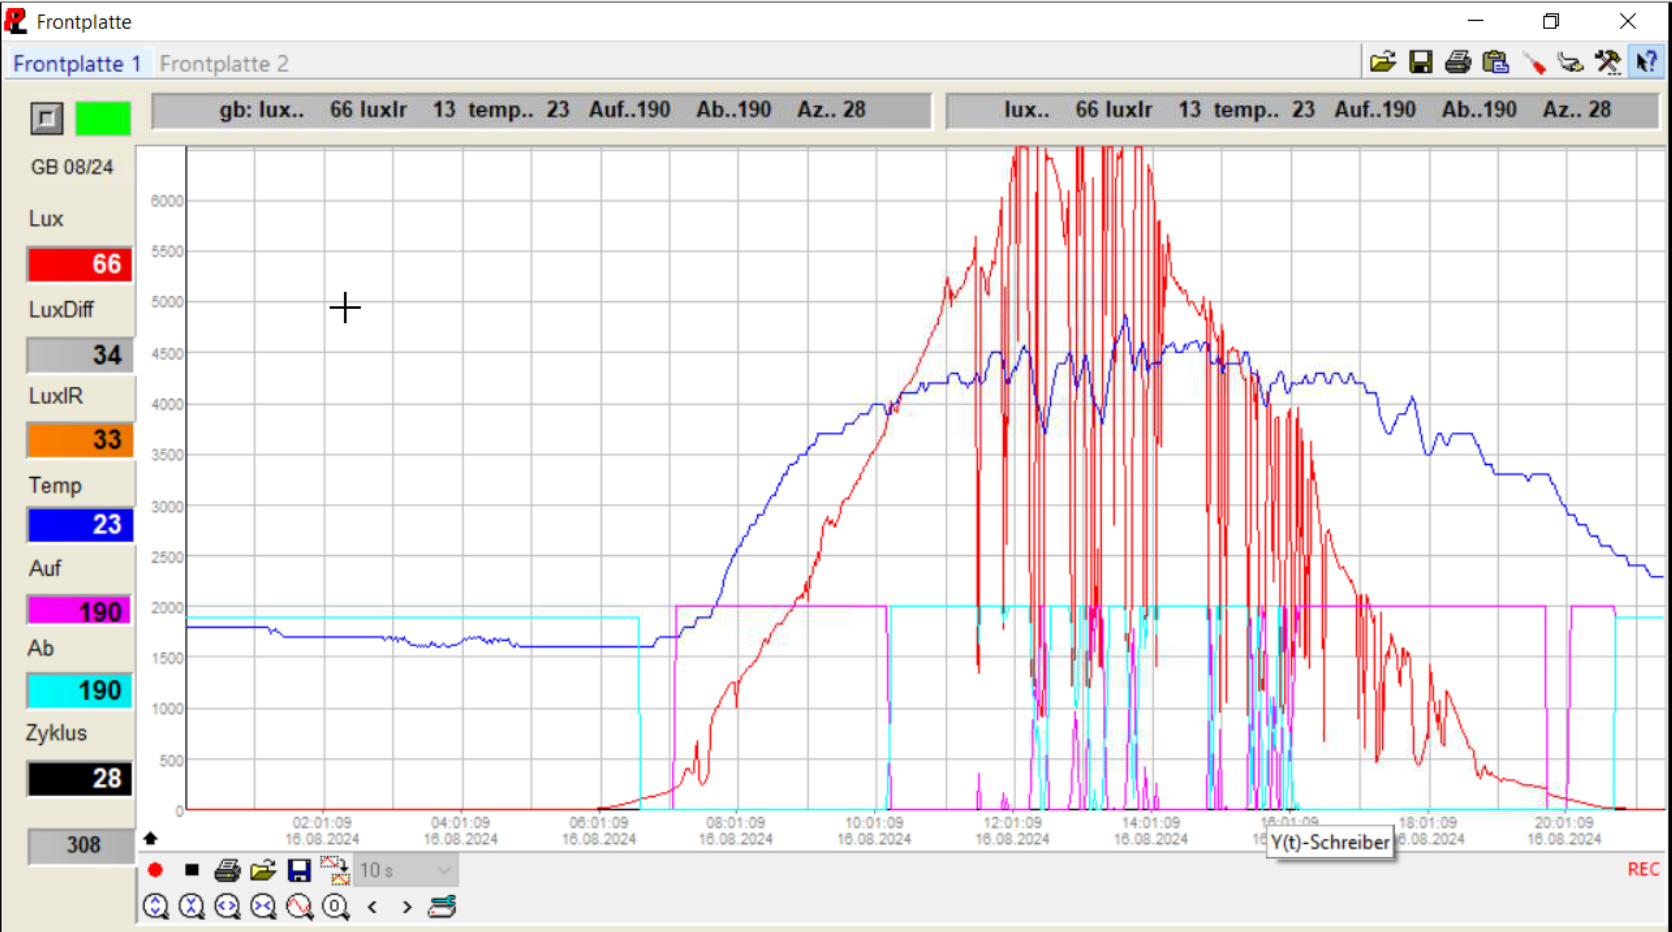Minimize the Frontplatte window
1672x932 pixels.
point(1475,21)
